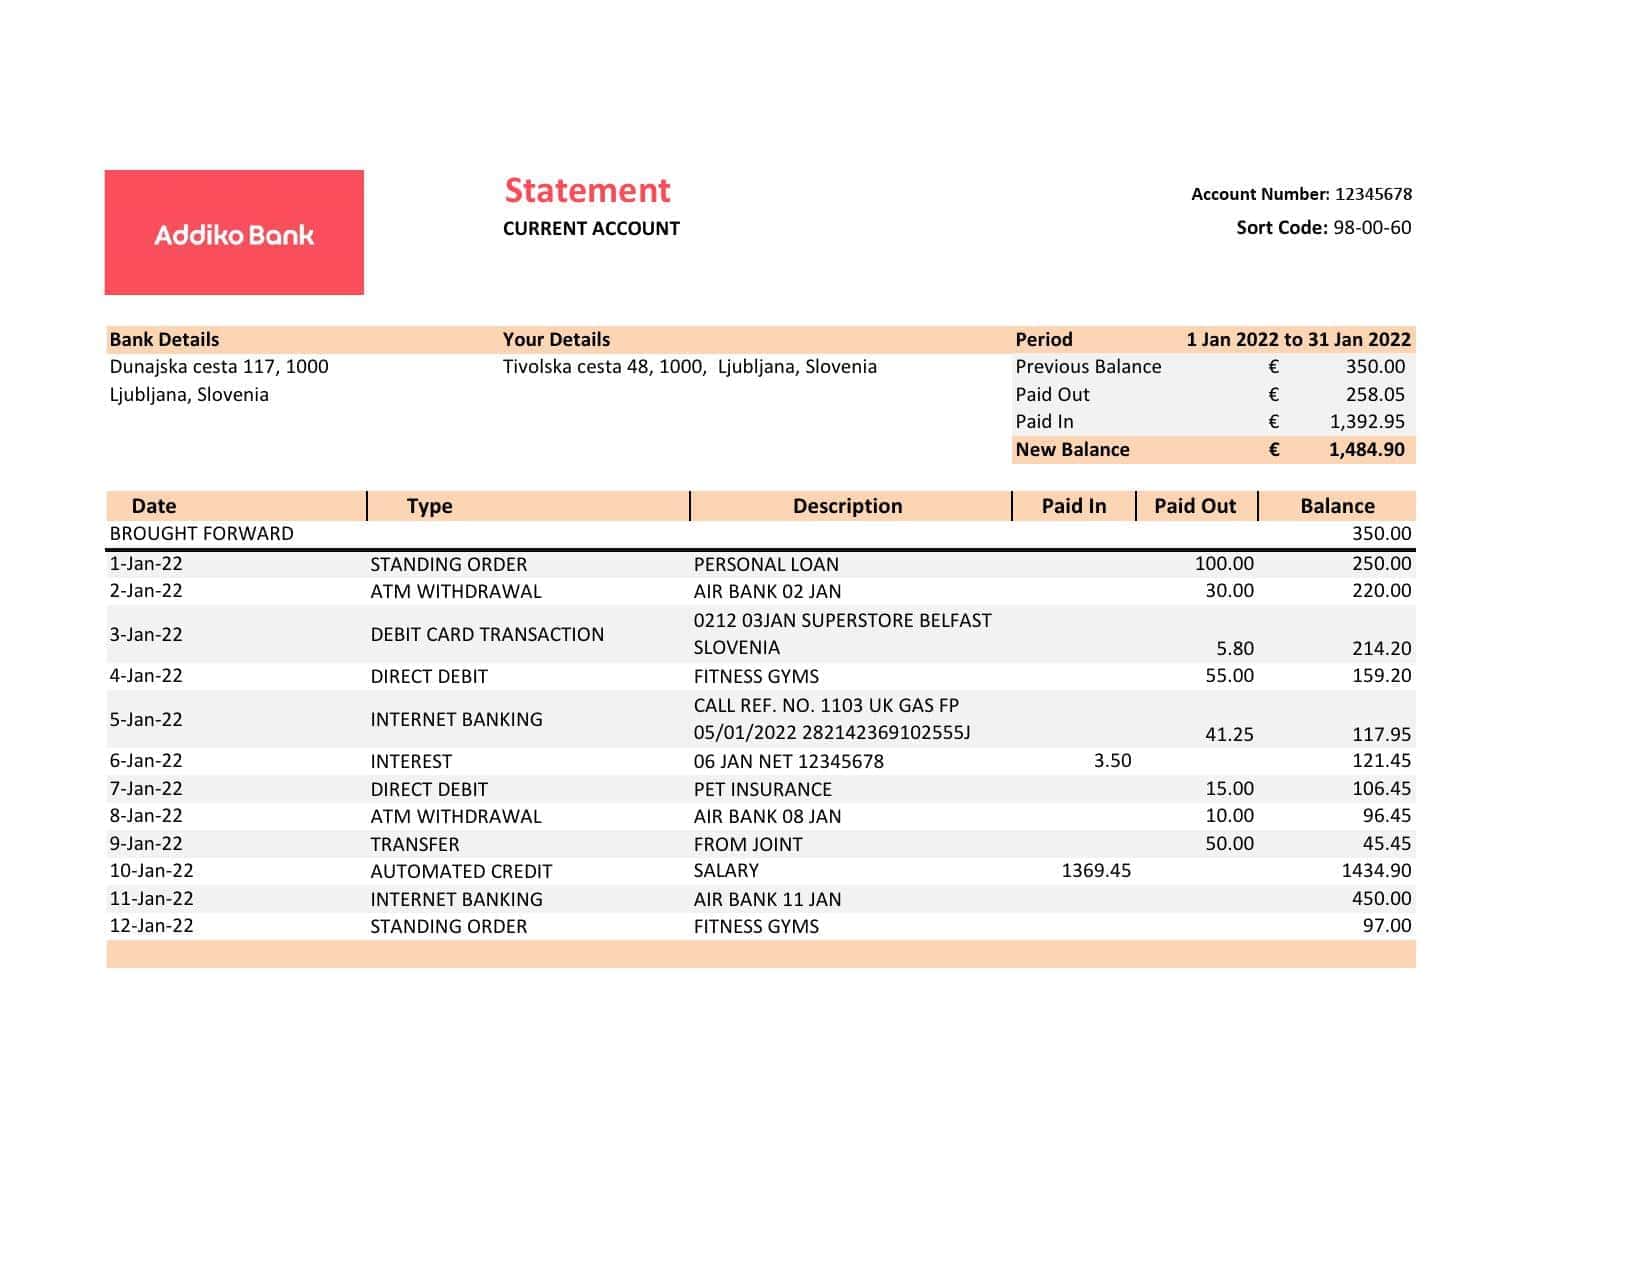Select the Date column header
Viewport: 1650px width, 1275px height.
[154, 506]
